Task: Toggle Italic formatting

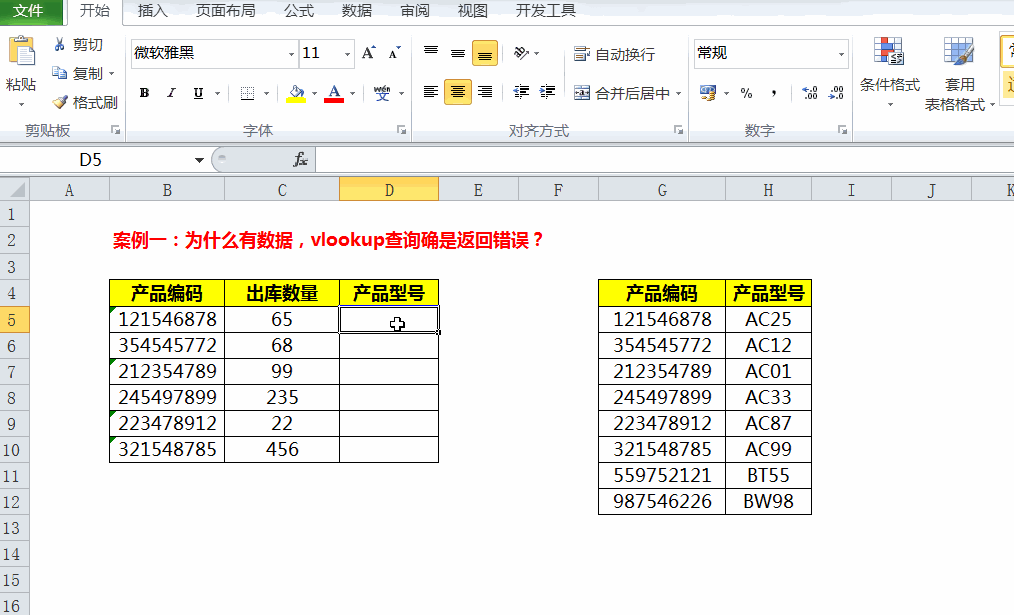Action: point(171,93)
